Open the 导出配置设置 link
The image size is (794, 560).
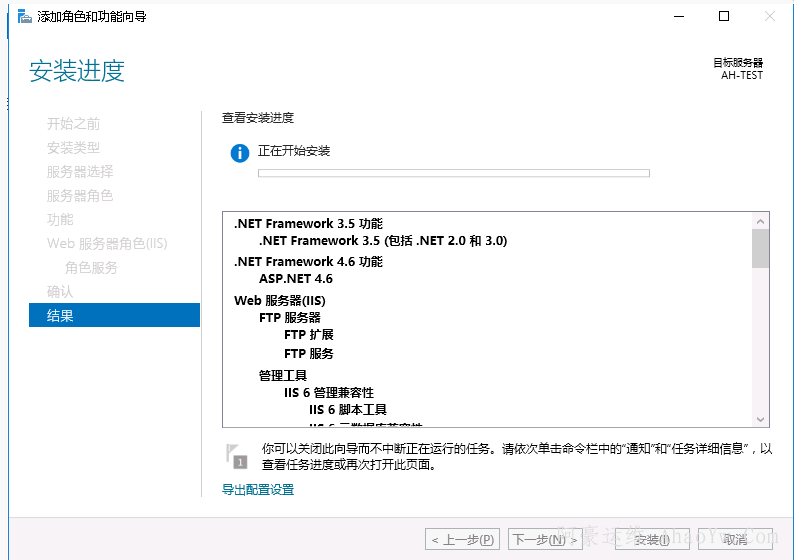point(258,490)
